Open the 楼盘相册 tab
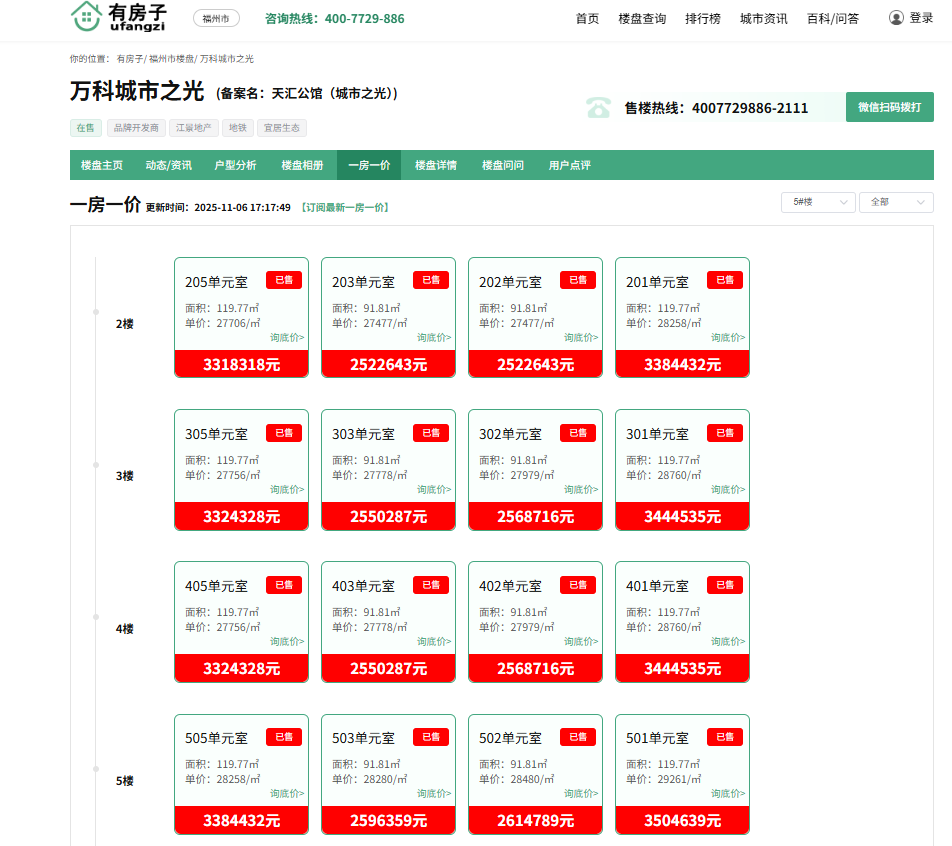The height and width of the screenshot is (846, 952). click(302, 165)
